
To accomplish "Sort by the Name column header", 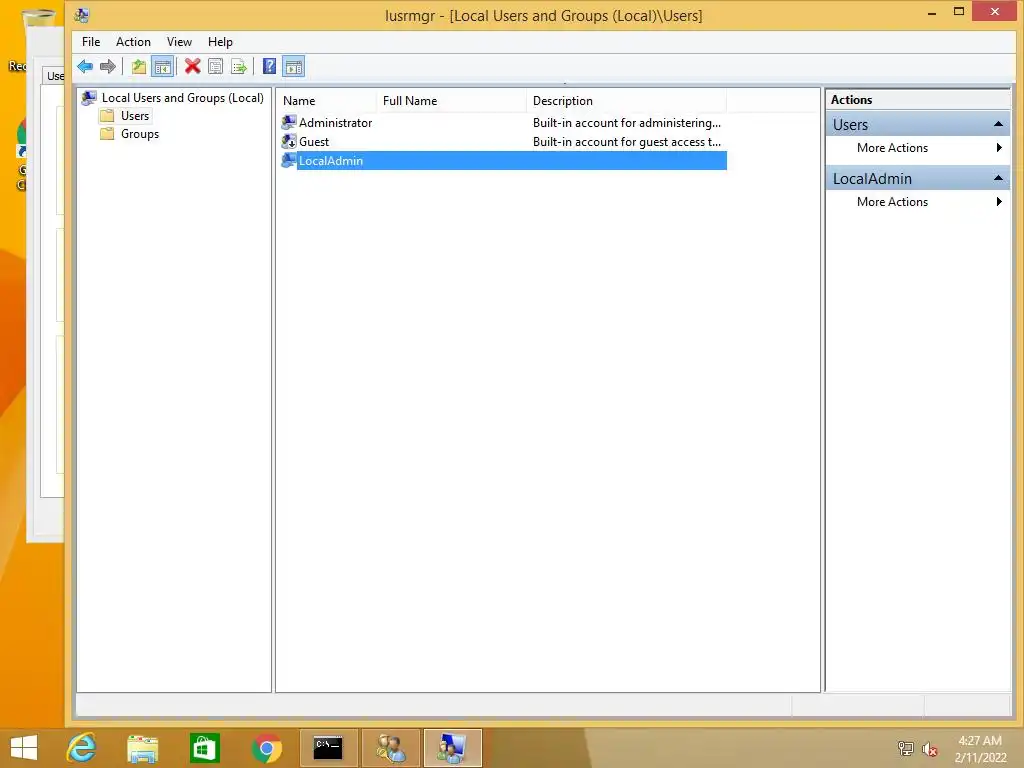I will 327,101.
